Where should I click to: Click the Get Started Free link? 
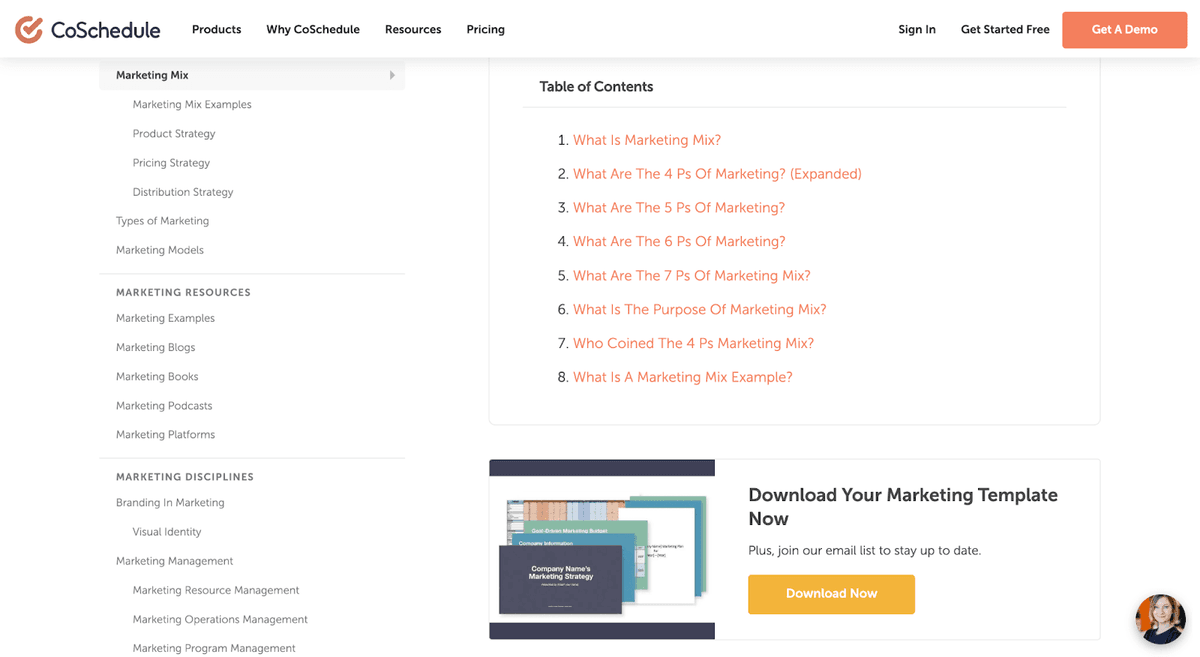pyautogui.click(x=1004, y=29)
